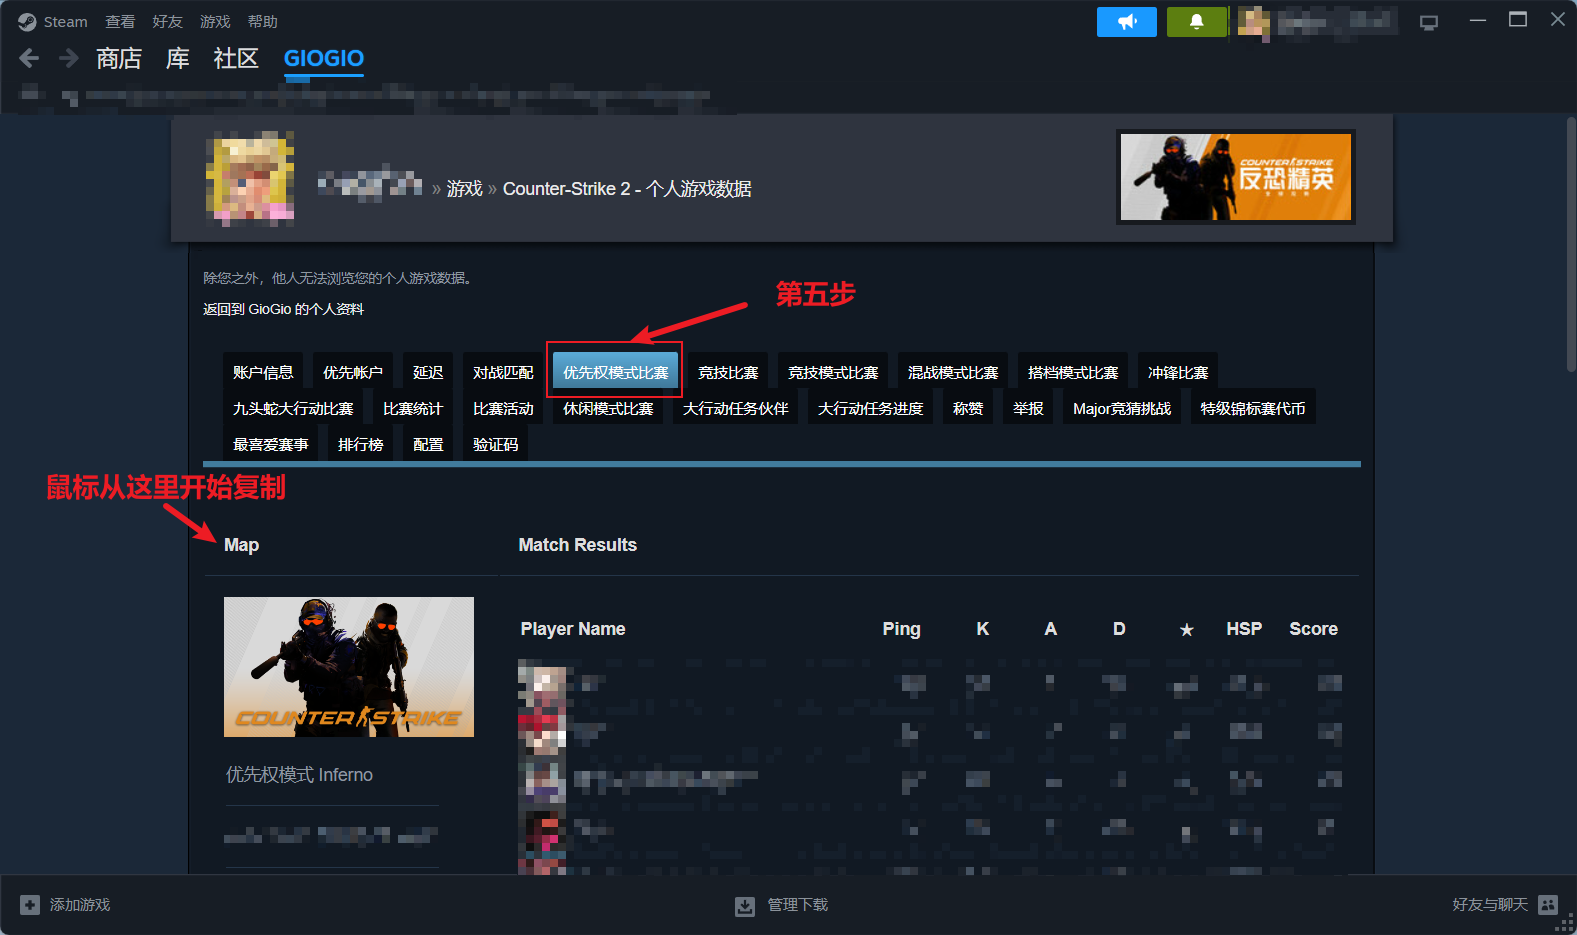This screenshot has height=935, width=1577.
Task: Select the 优先帐户 tab
Action: (353, 372)
